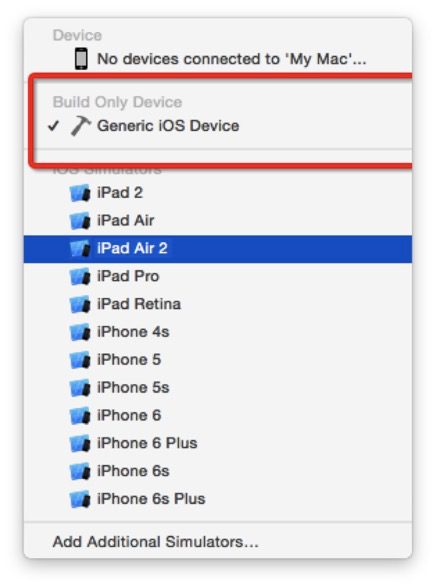Viewport: 436px width, 588px height.
Task: Select Generic iOS Device build target
Action: [218, 126]
